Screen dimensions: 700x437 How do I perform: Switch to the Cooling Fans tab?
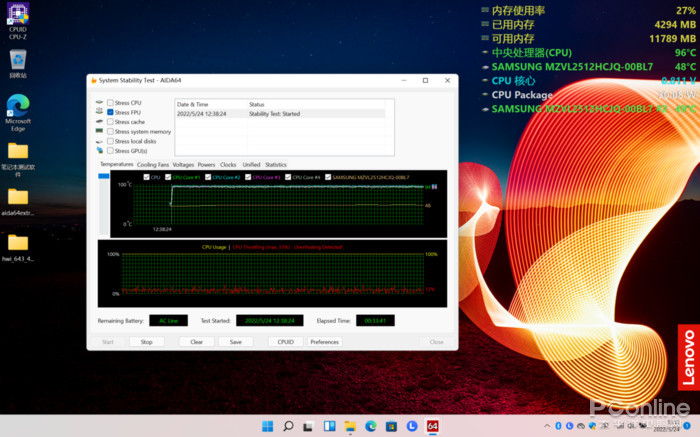(153, 165)
